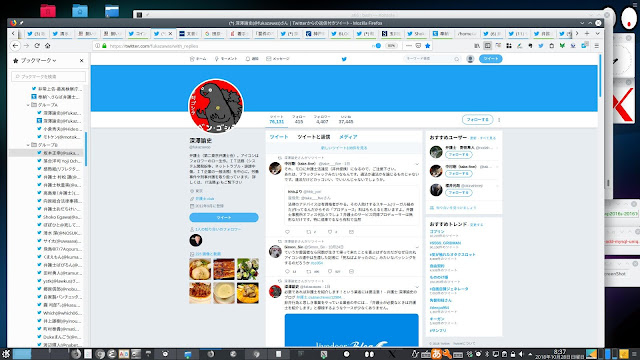Screen dimensions: 640x360
Task: Open the list all tabs dropdown
Action: (x=597, y=33)
